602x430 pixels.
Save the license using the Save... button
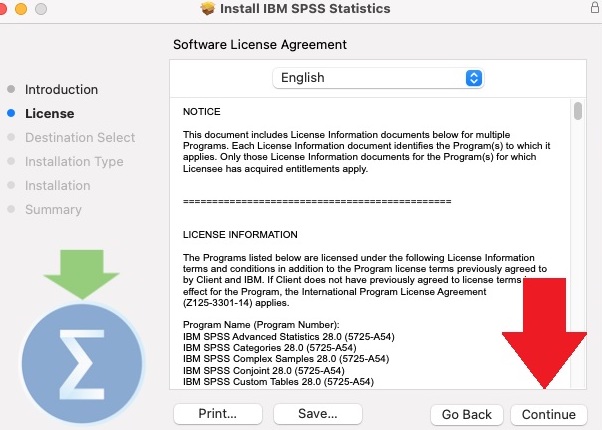pos(317,414)
